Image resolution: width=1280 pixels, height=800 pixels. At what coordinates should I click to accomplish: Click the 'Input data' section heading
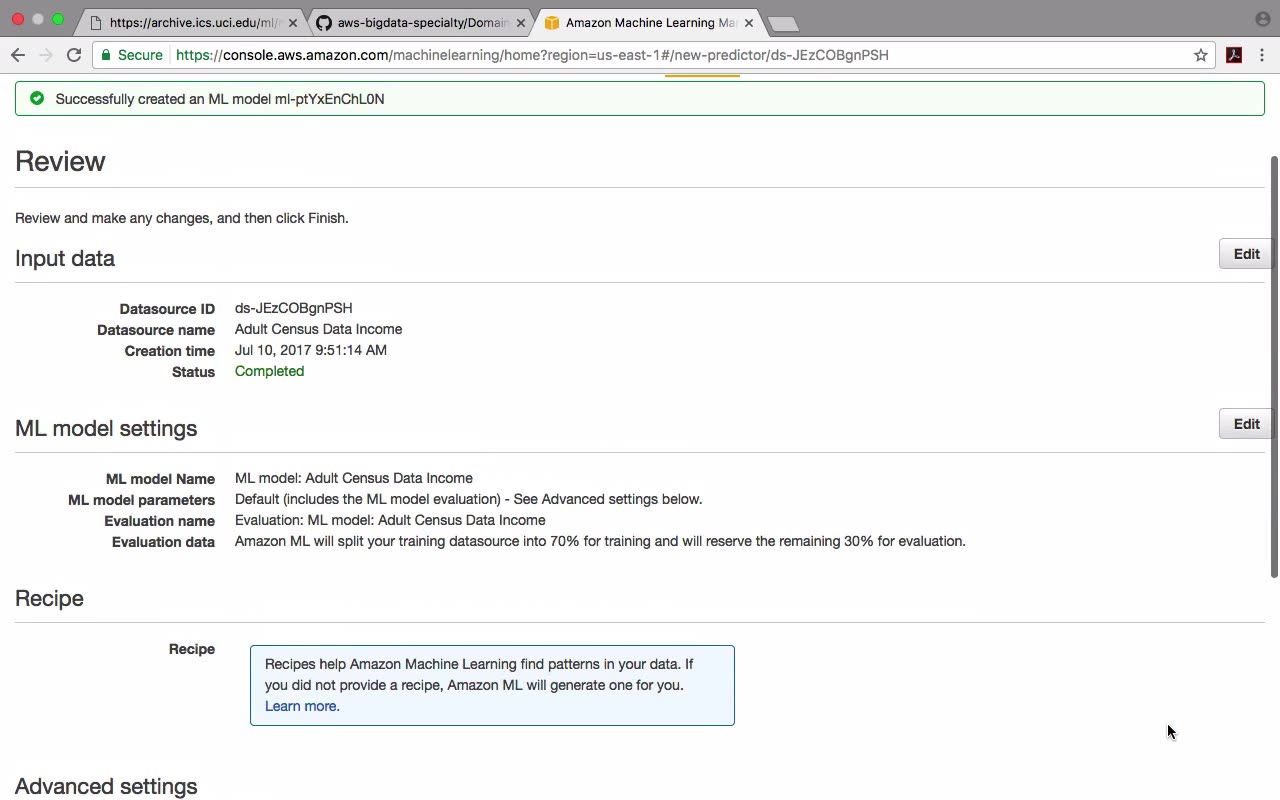pyautogui.click(x=65, y=258)
